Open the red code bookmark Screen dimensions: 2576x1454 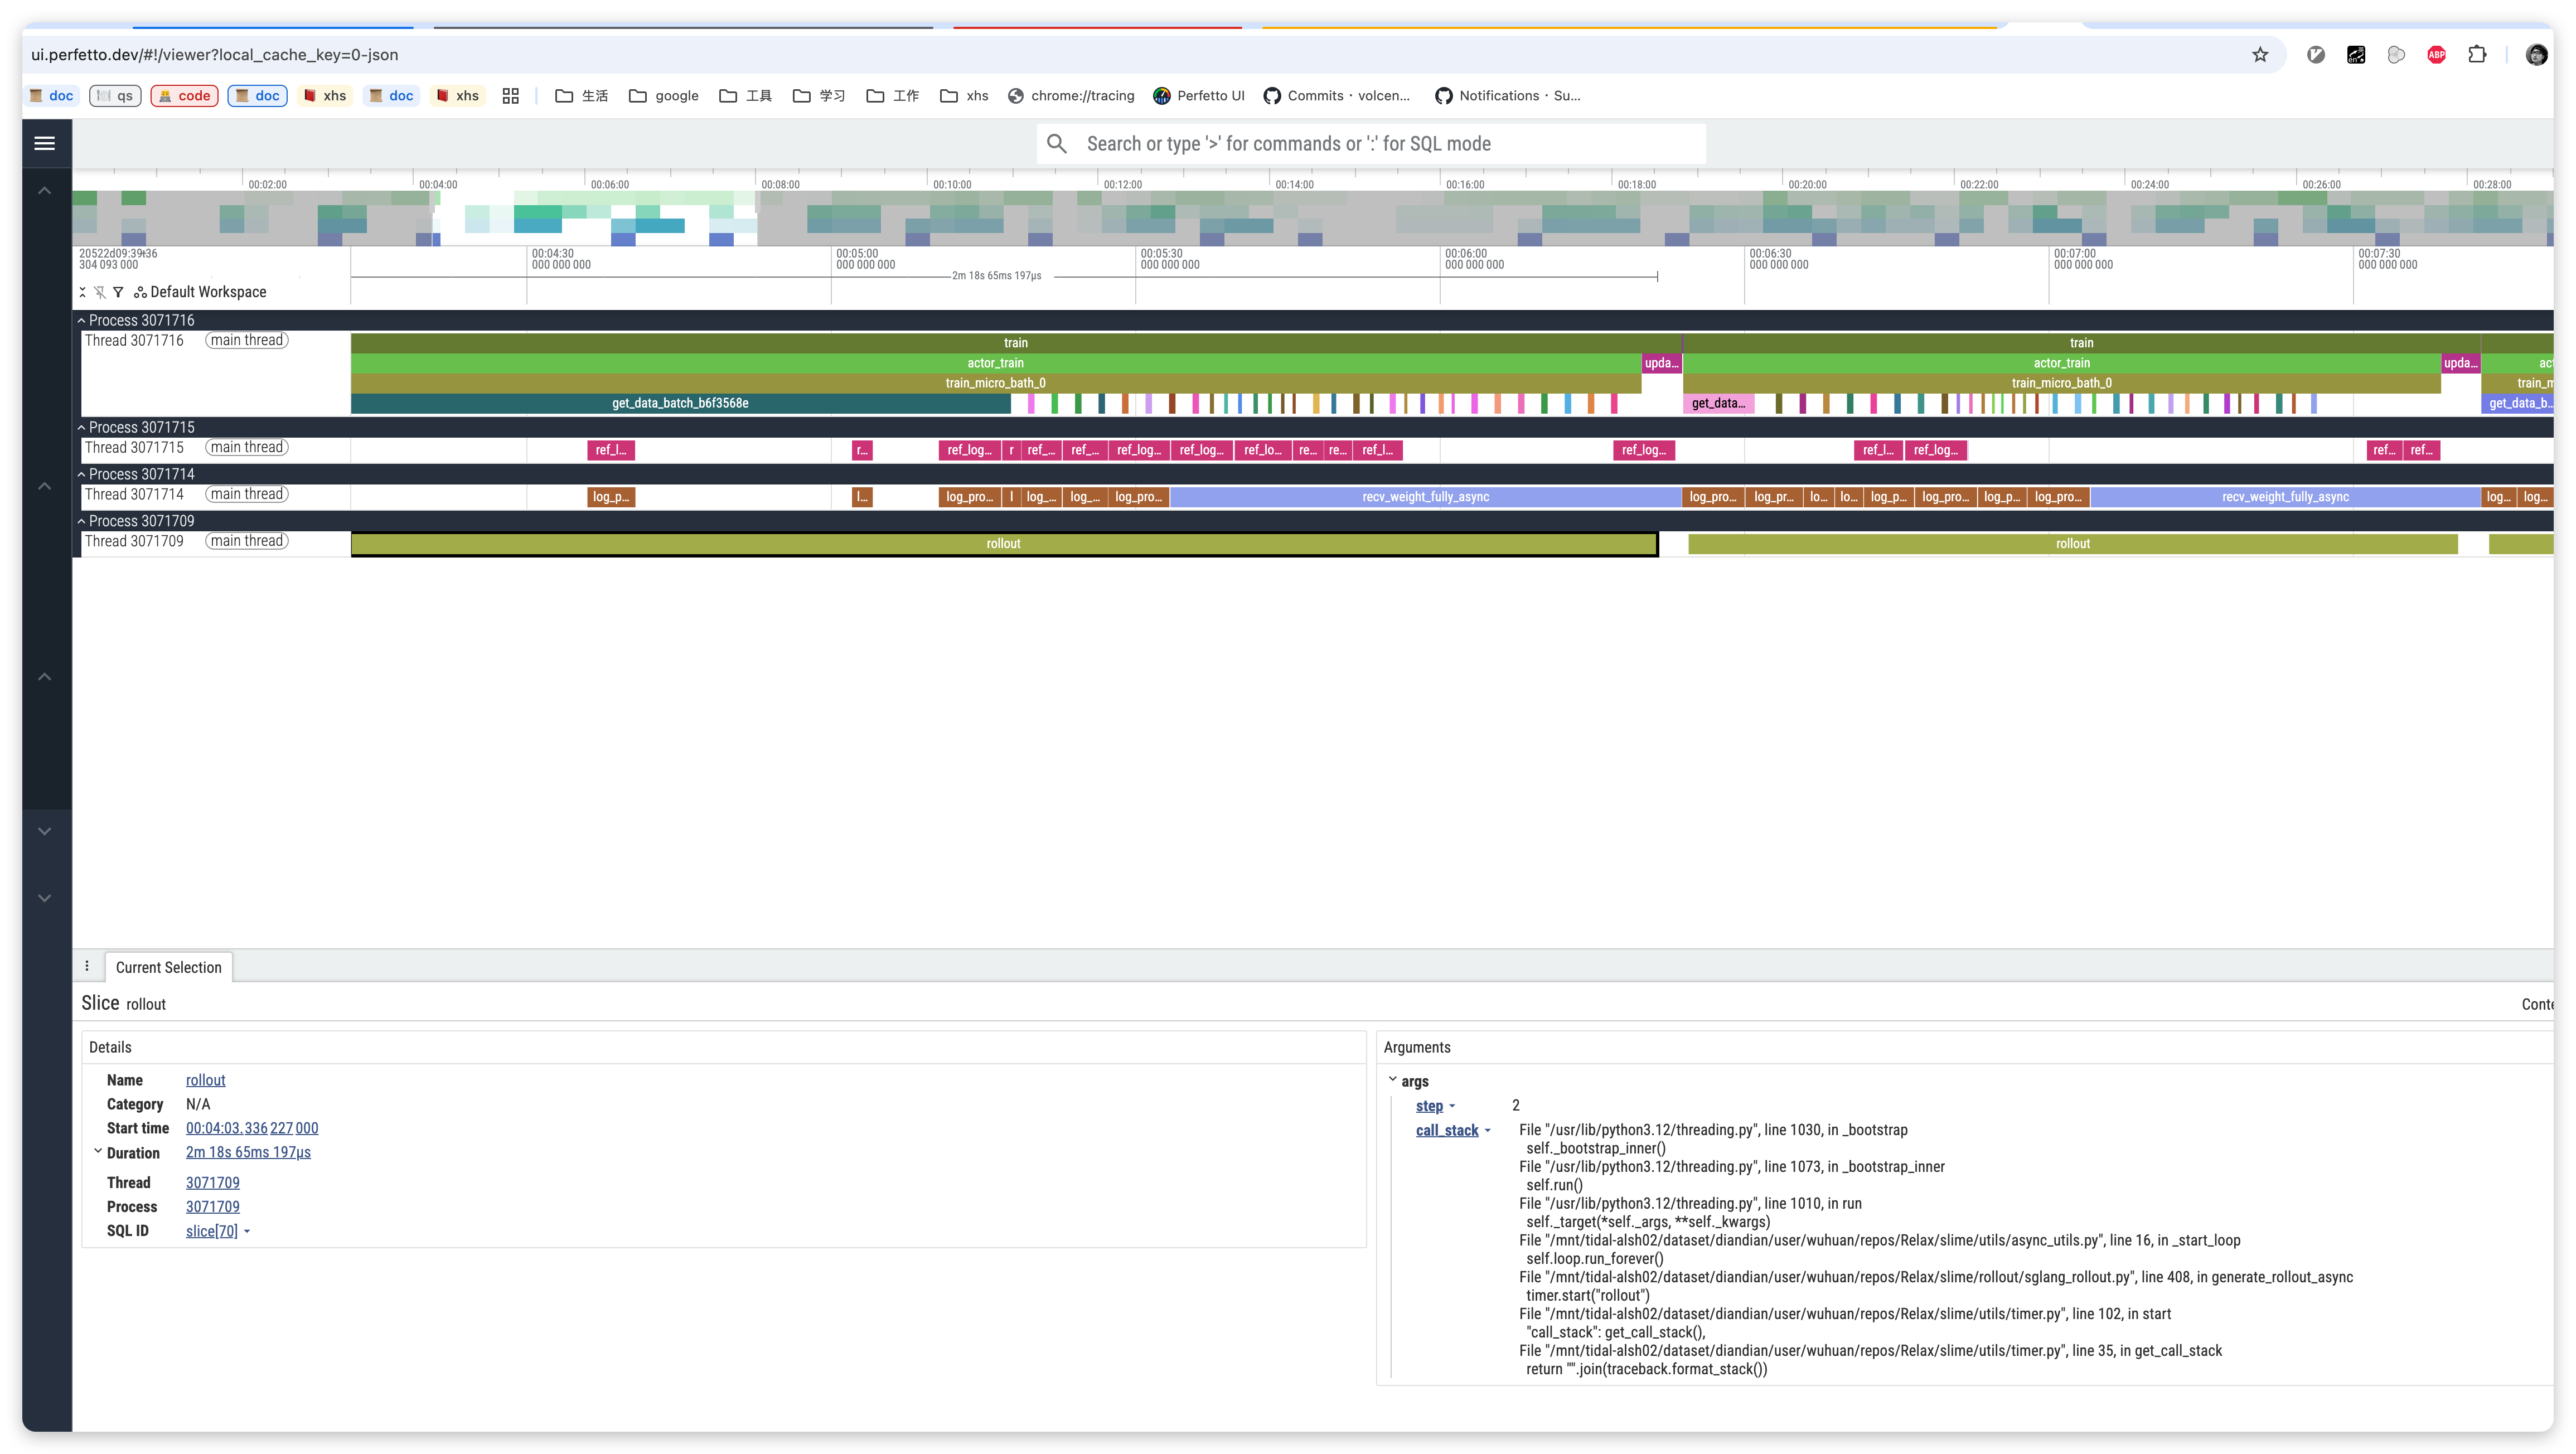(184, 96)
